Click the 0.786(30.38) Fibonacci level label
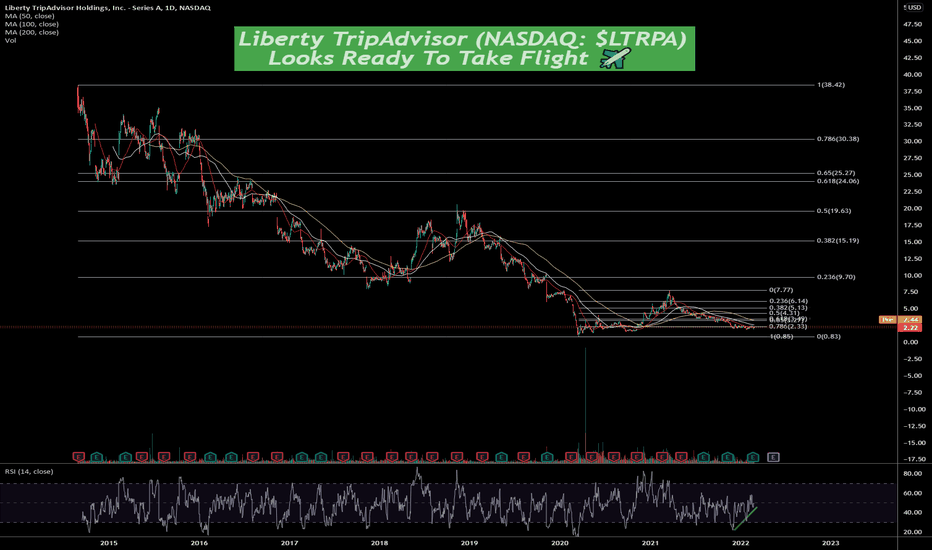 pos(837,139)
